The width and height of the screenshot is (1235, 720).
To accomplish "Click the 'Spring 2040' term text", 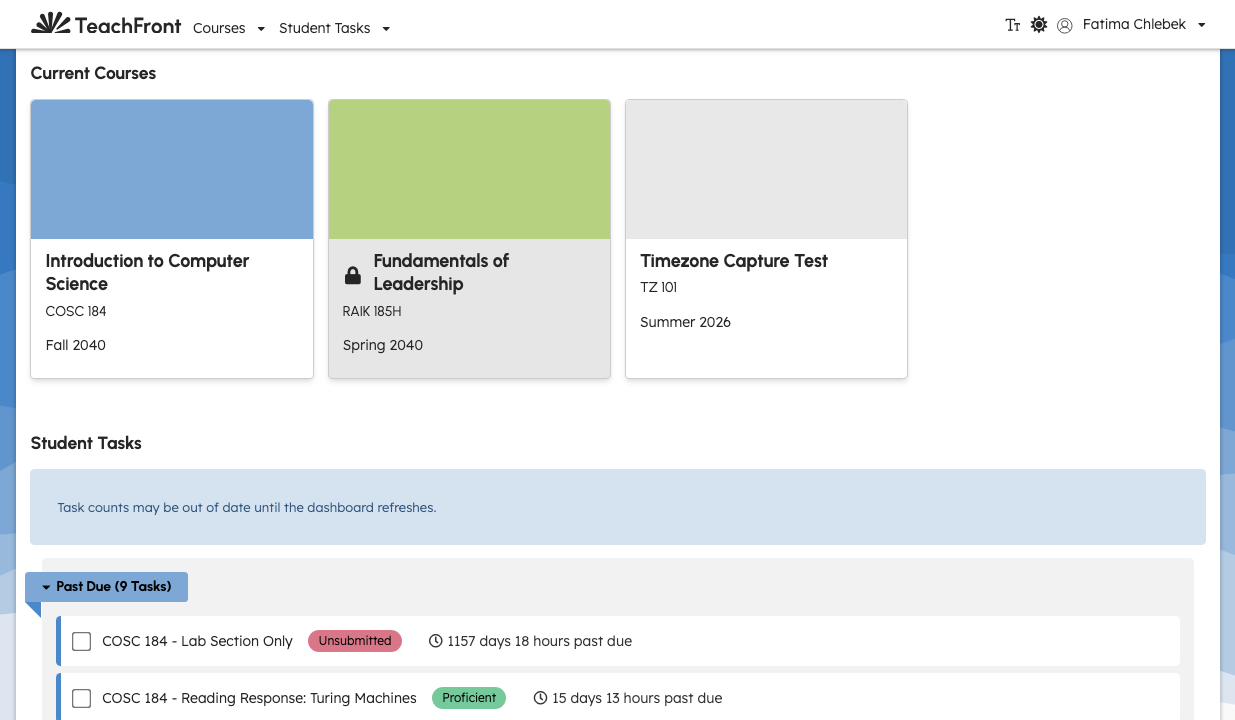I will click(x=383, y=345).
